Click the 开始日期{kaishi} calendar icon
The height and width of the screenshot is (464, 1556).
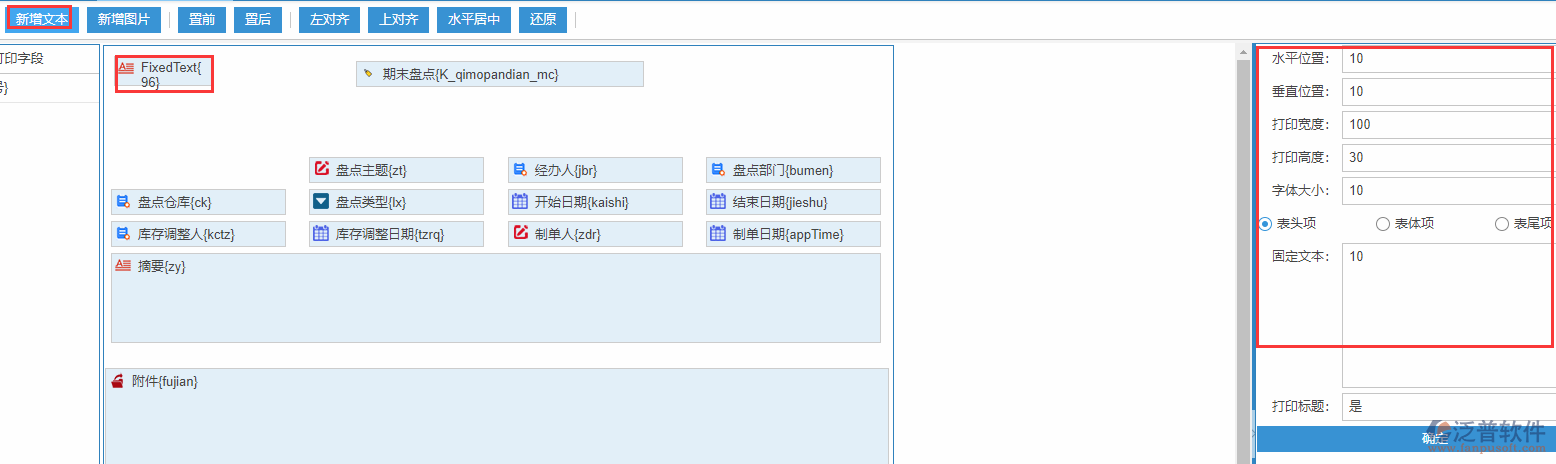click(x=520, y=201)
